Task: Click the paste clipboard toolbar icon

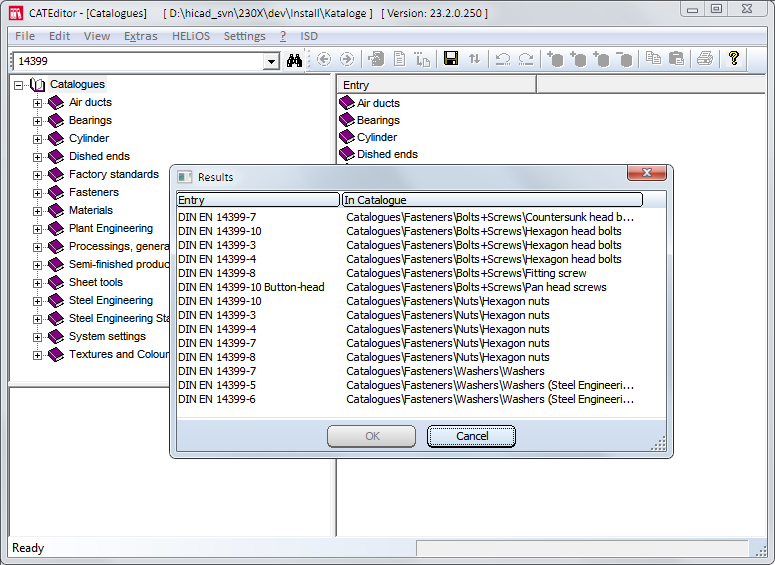Action: (x=676, y=59)
